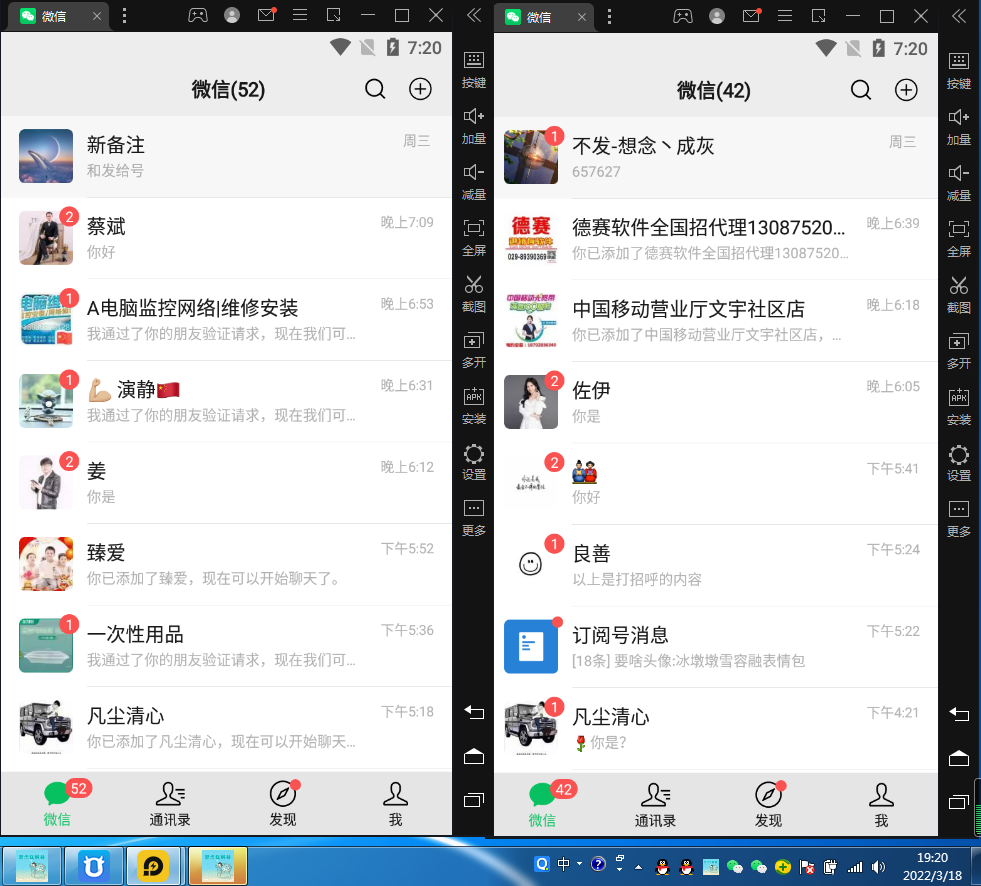Tap the plus icon in right WeChat window
The image size is (981, 886).
(x=906, y=90)
